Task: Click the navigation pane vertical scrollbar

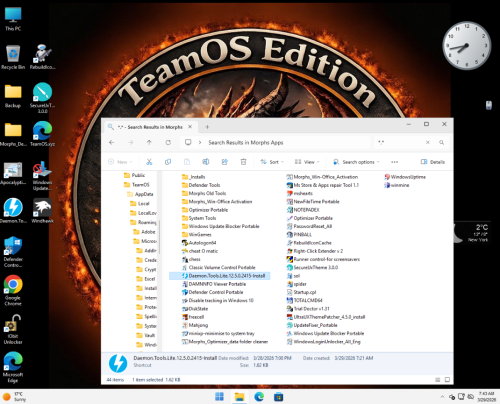Action: [x=159, y=237]
